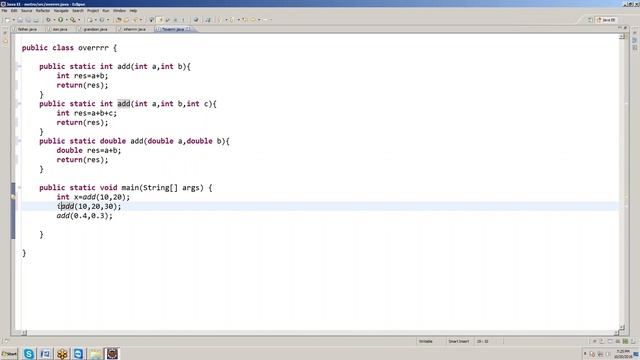Click the vertical scrollbar up arrow
Viewport: 640px width, 360px height.
622,37
